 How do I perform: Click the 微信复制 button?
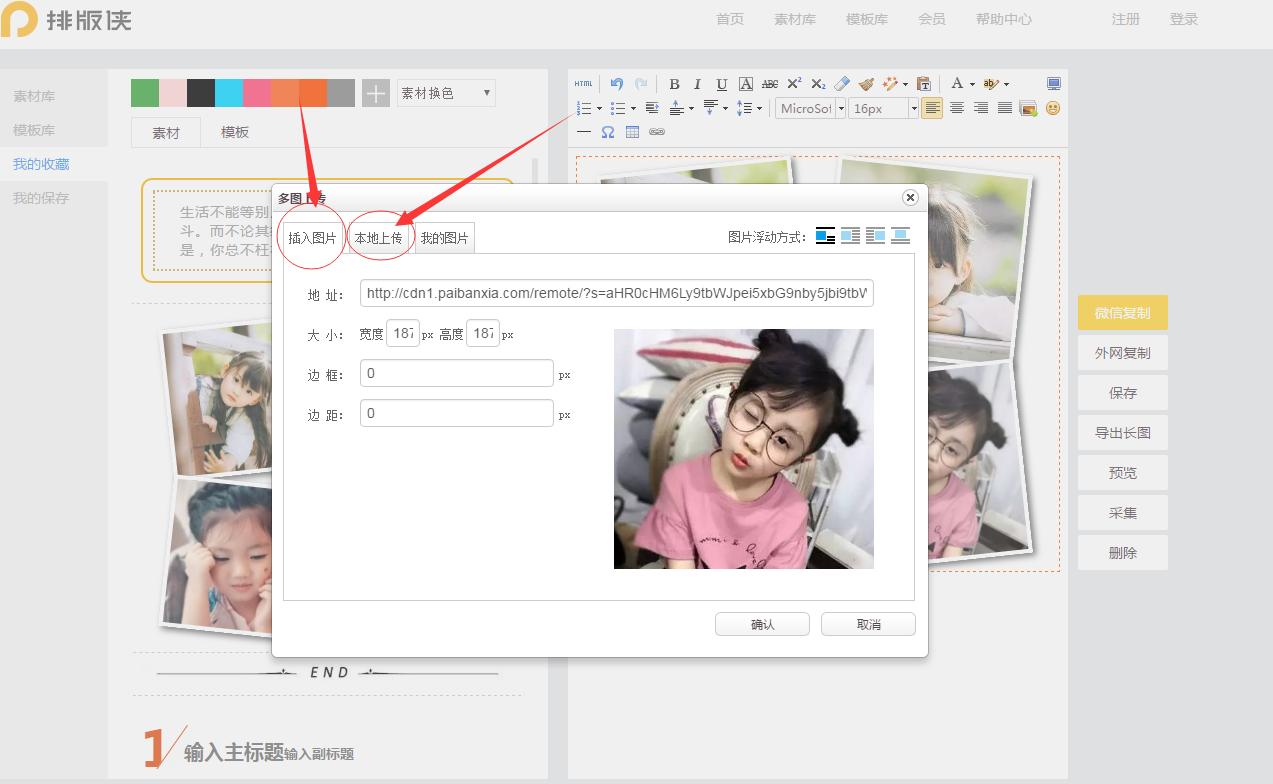pyautogui.click(x=1122, y=313)
